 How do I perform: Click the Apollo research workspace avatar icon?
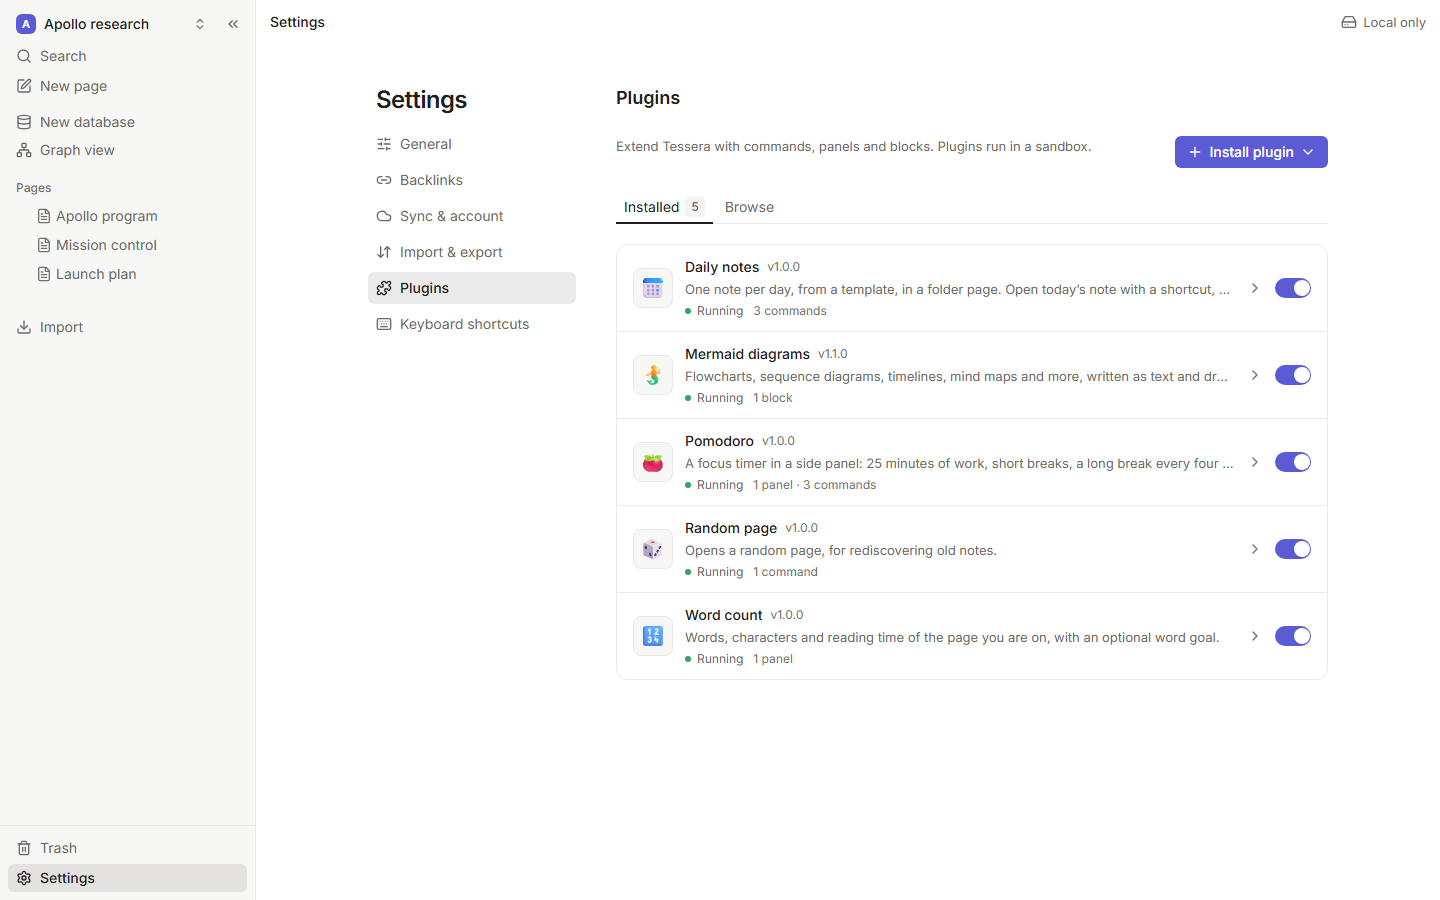coord(26,24)
